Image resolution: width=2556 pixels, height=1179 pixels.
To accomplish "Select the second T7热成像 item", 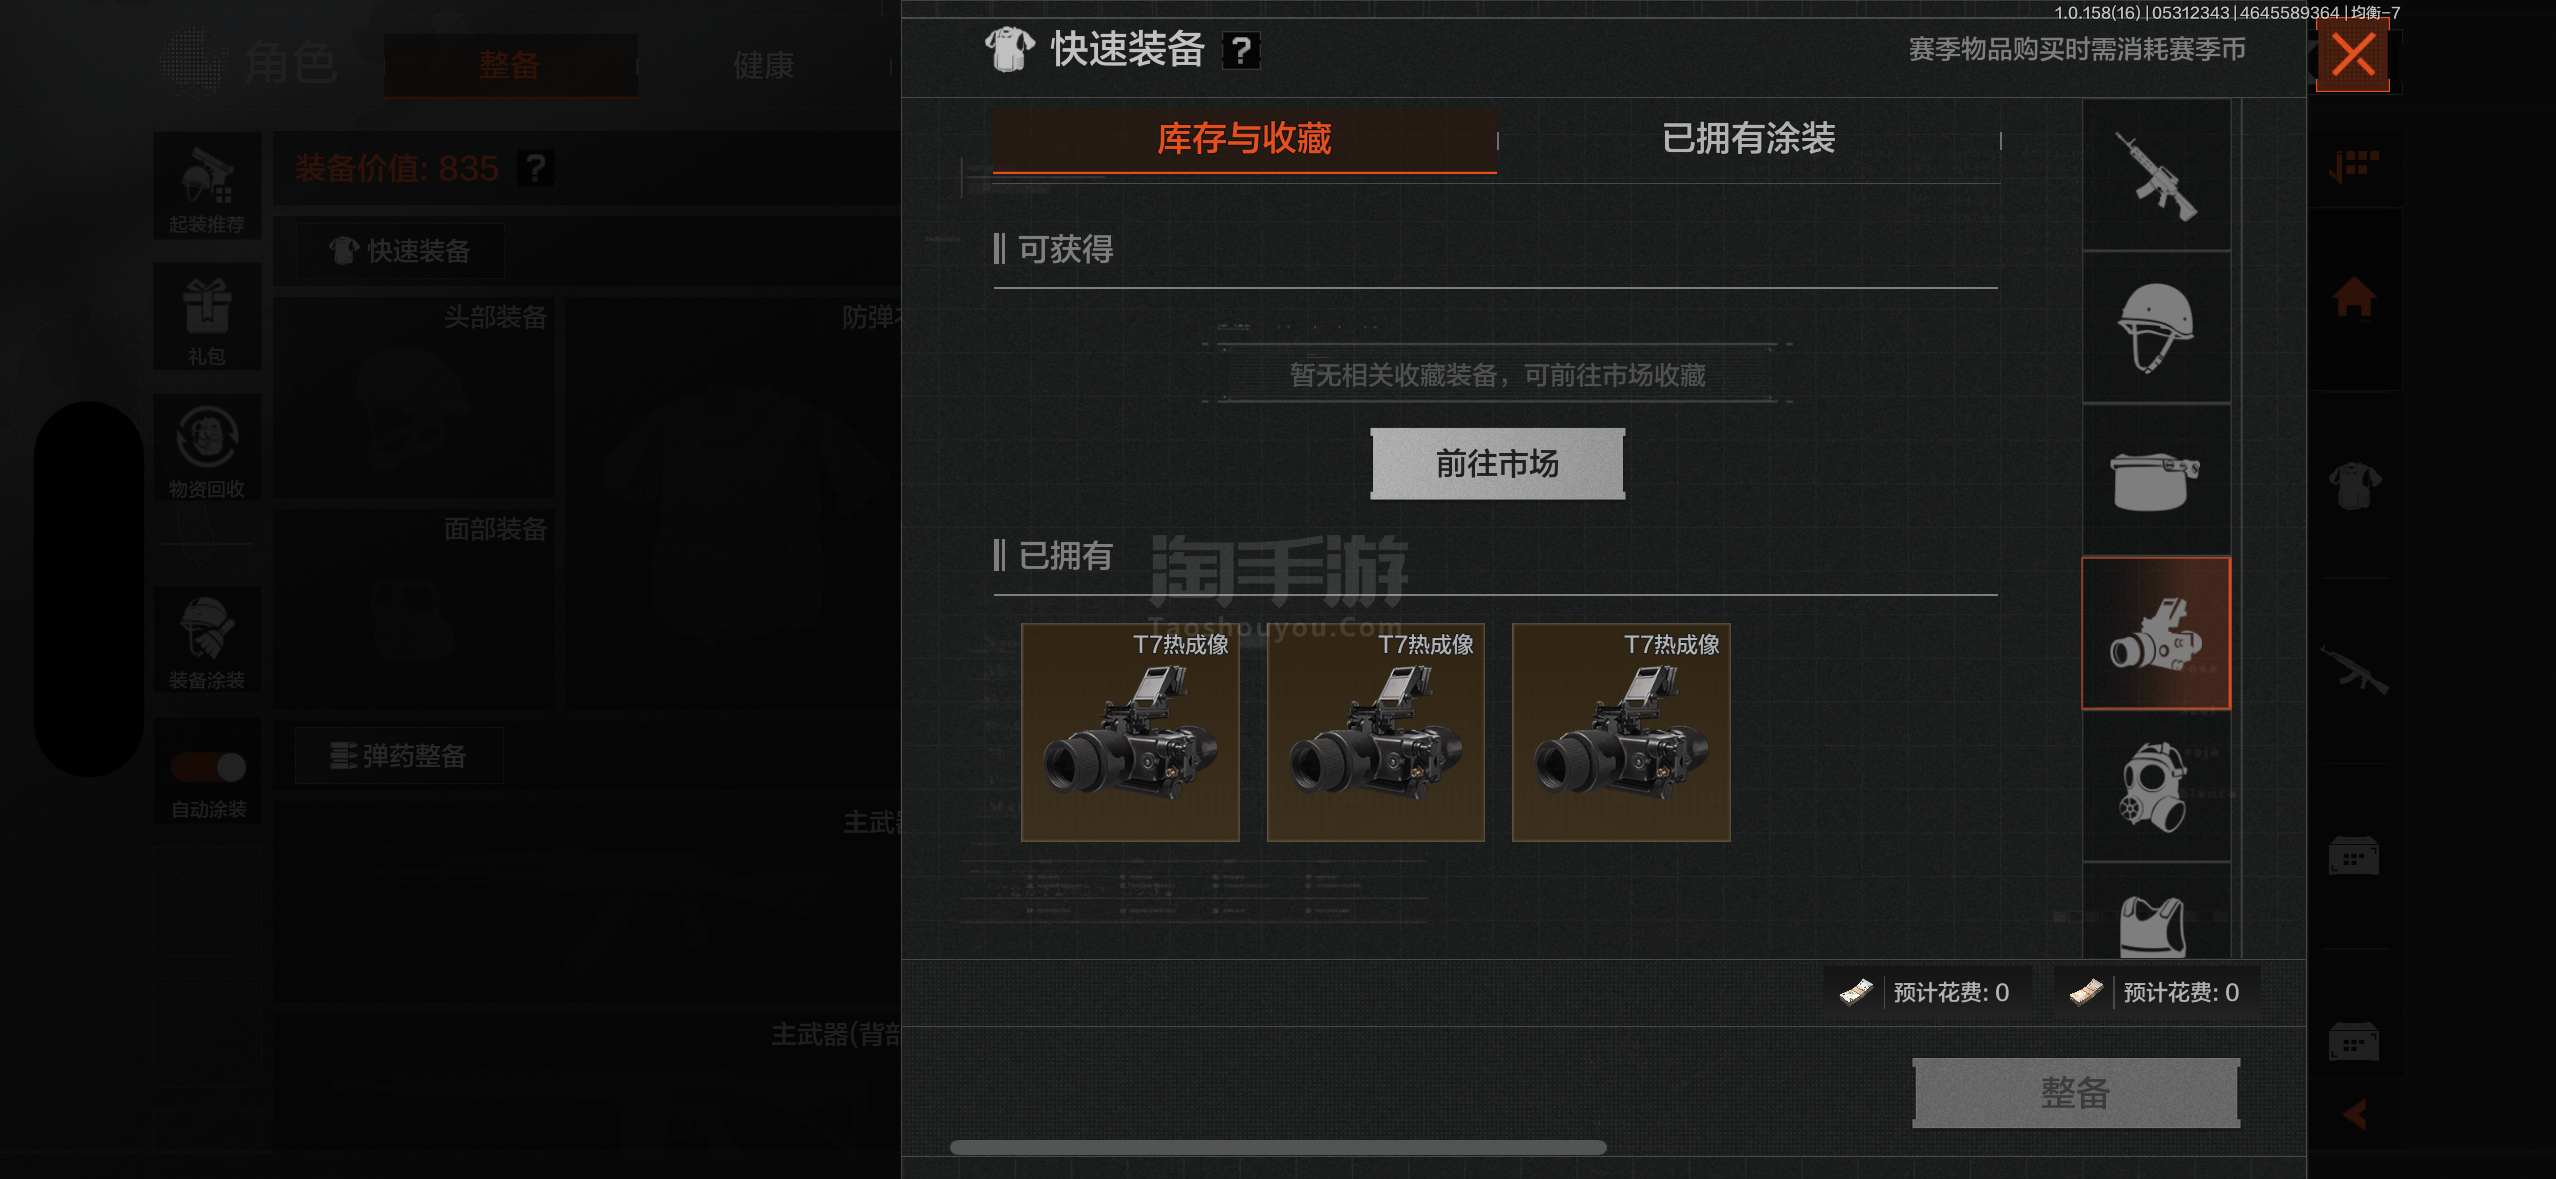I will [1375, 732].
